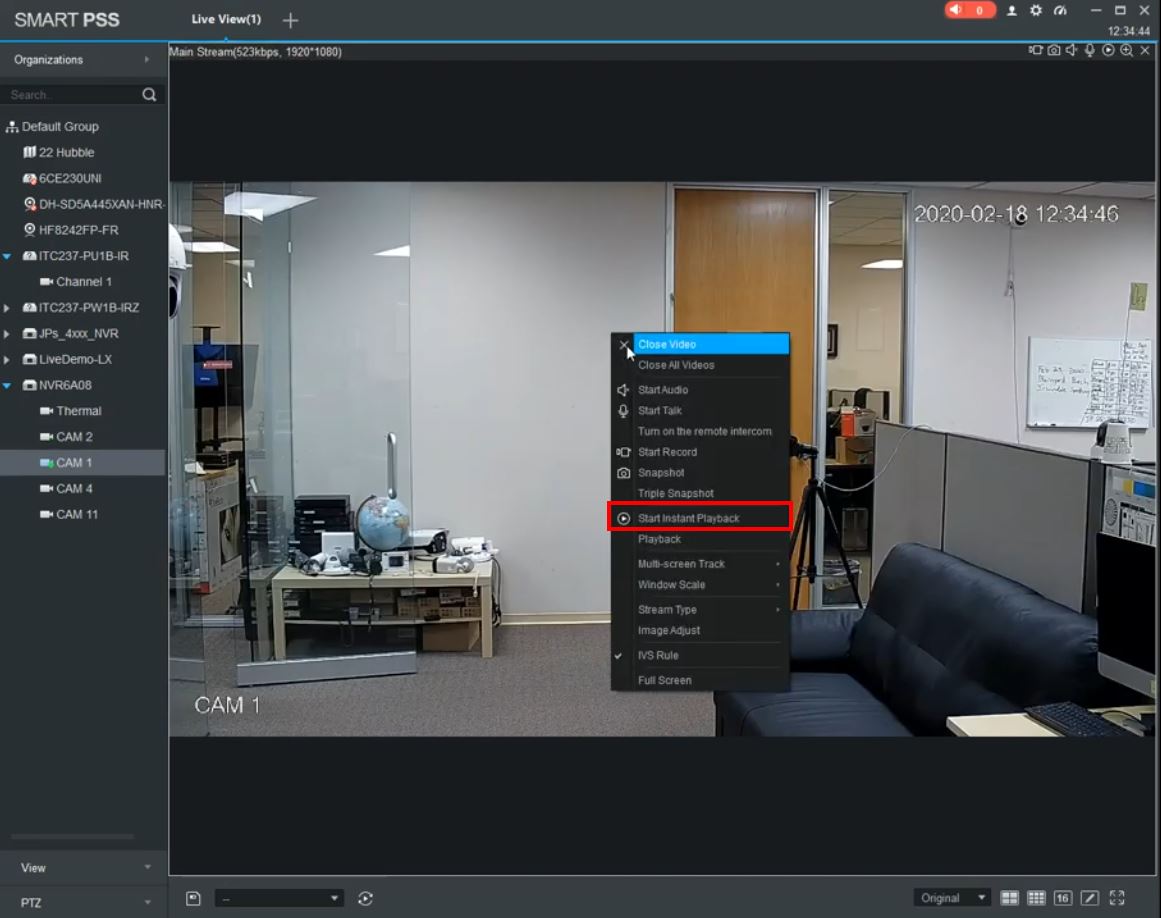The image size is (1161, 918).
Task: Choose Start Talk in context menu
Action: [x=700, y=410]
